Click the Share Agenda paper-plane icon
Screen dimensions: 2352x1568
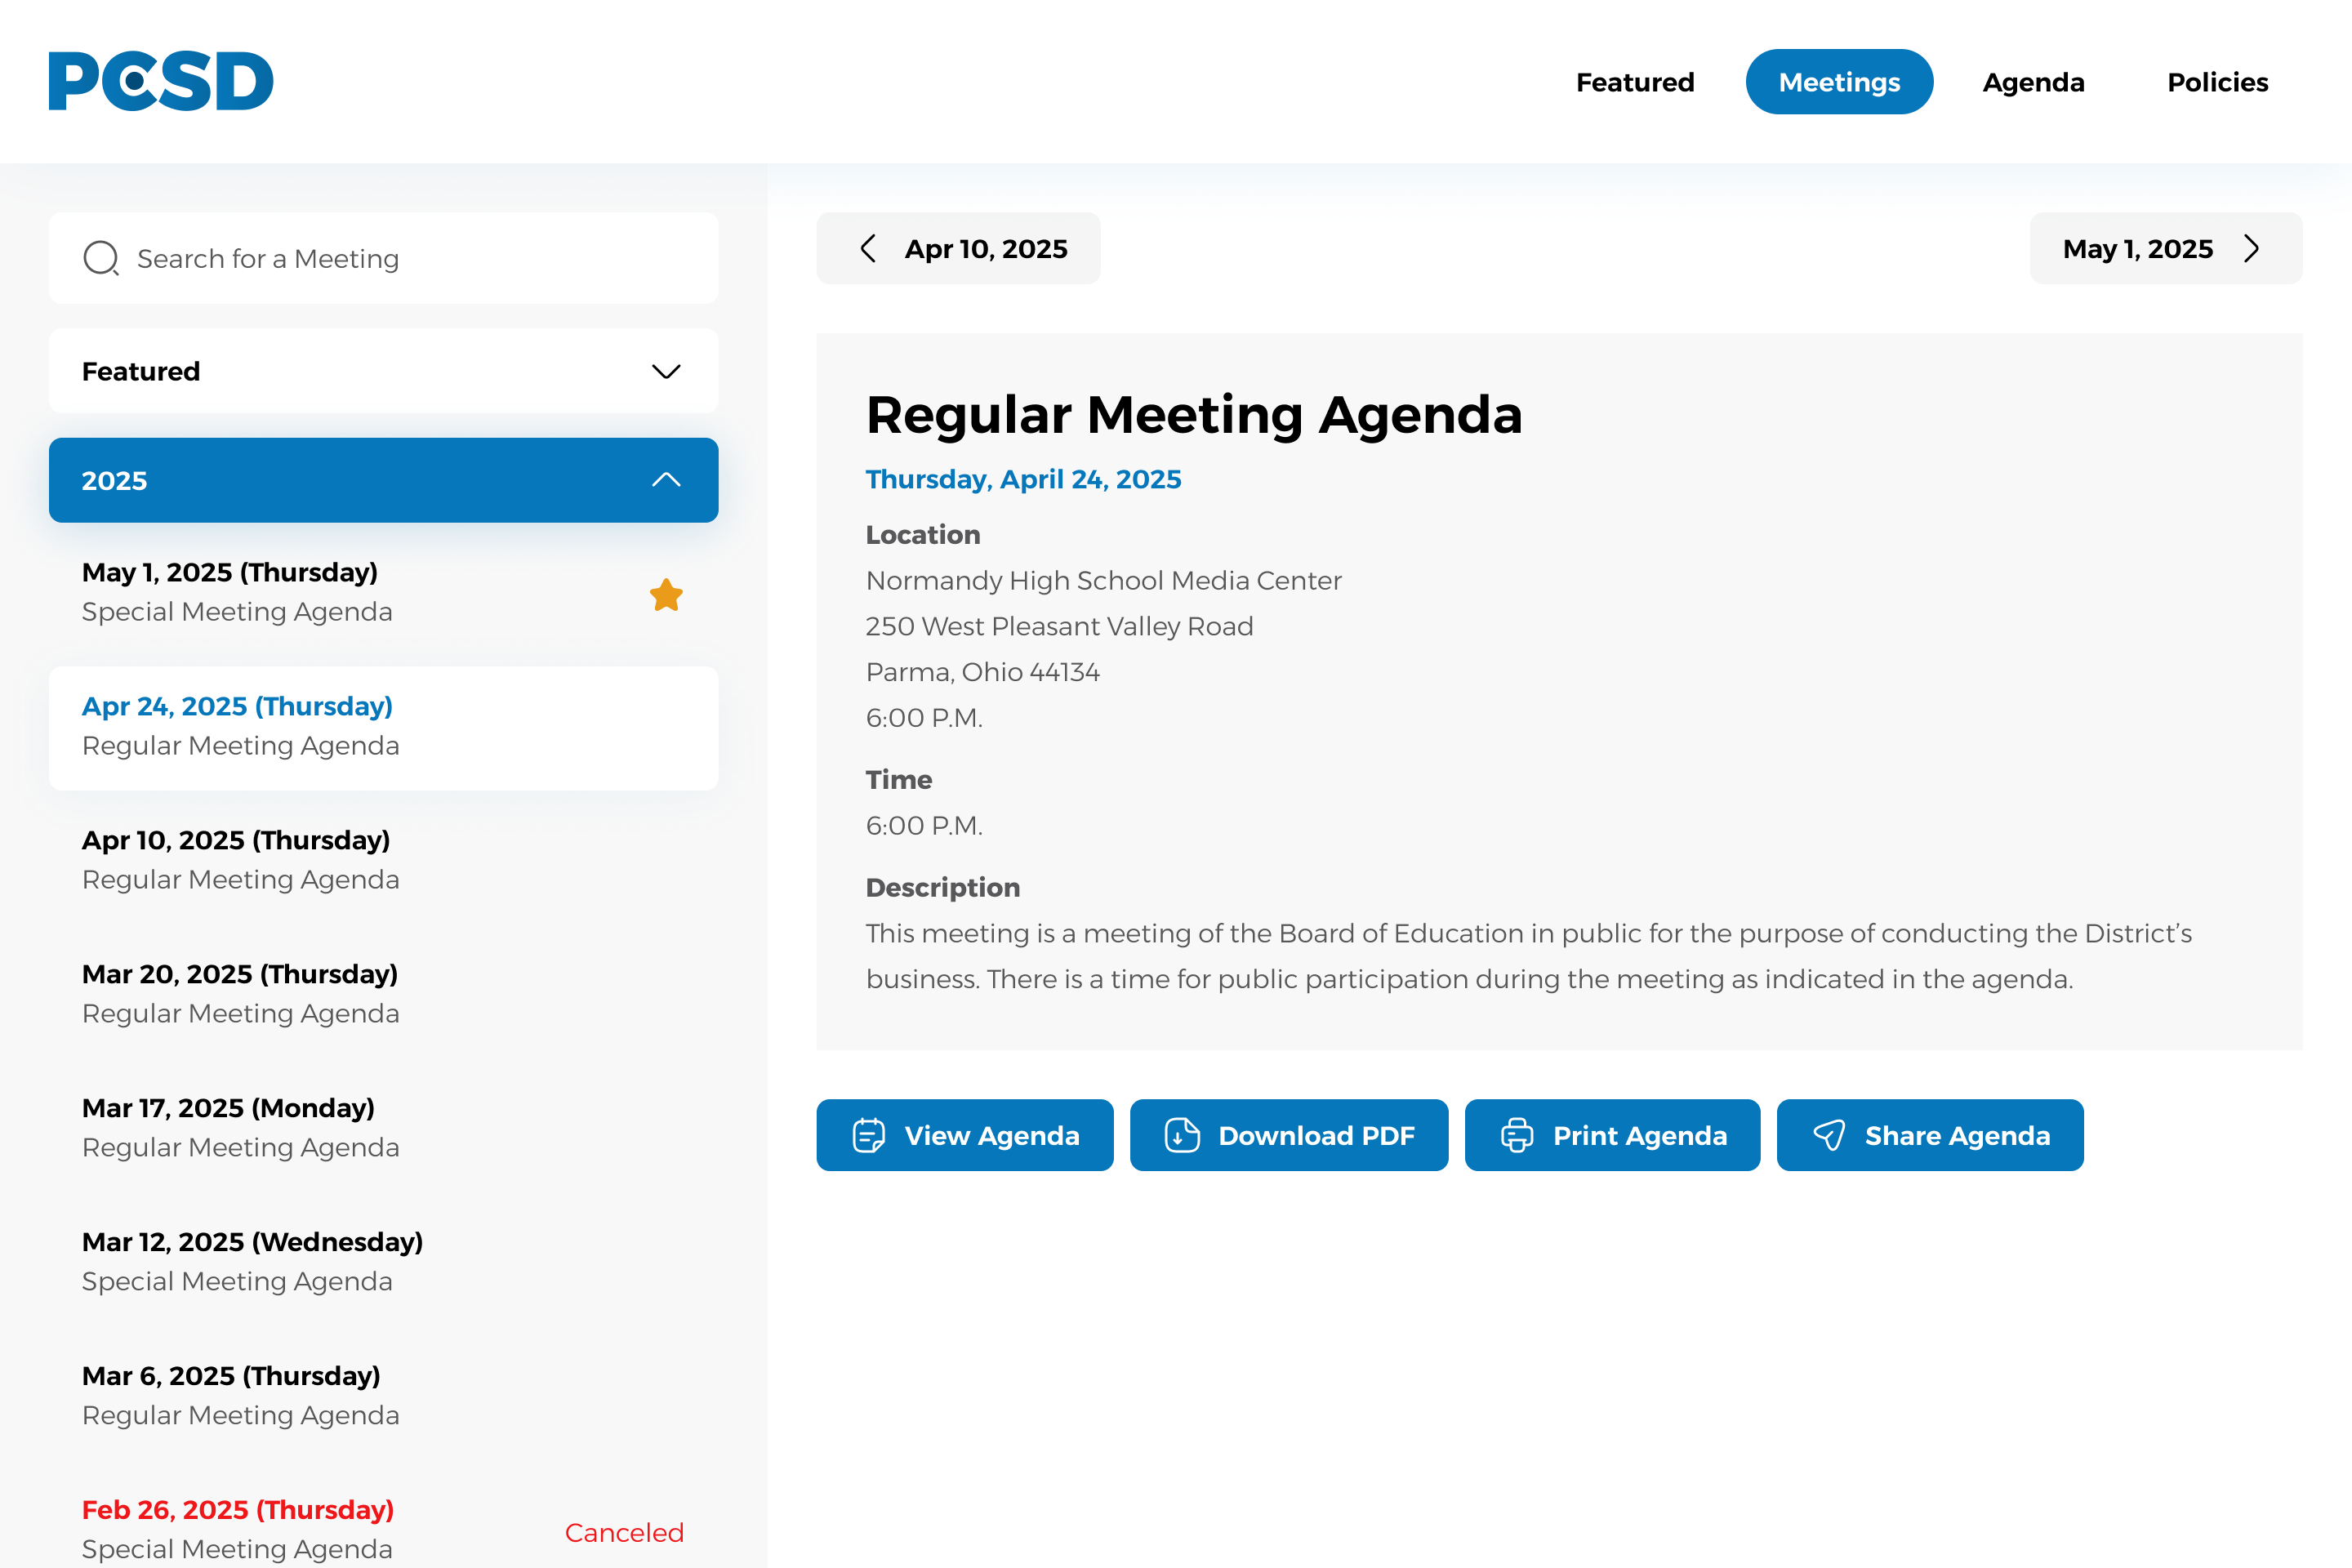(1829, 1135)
